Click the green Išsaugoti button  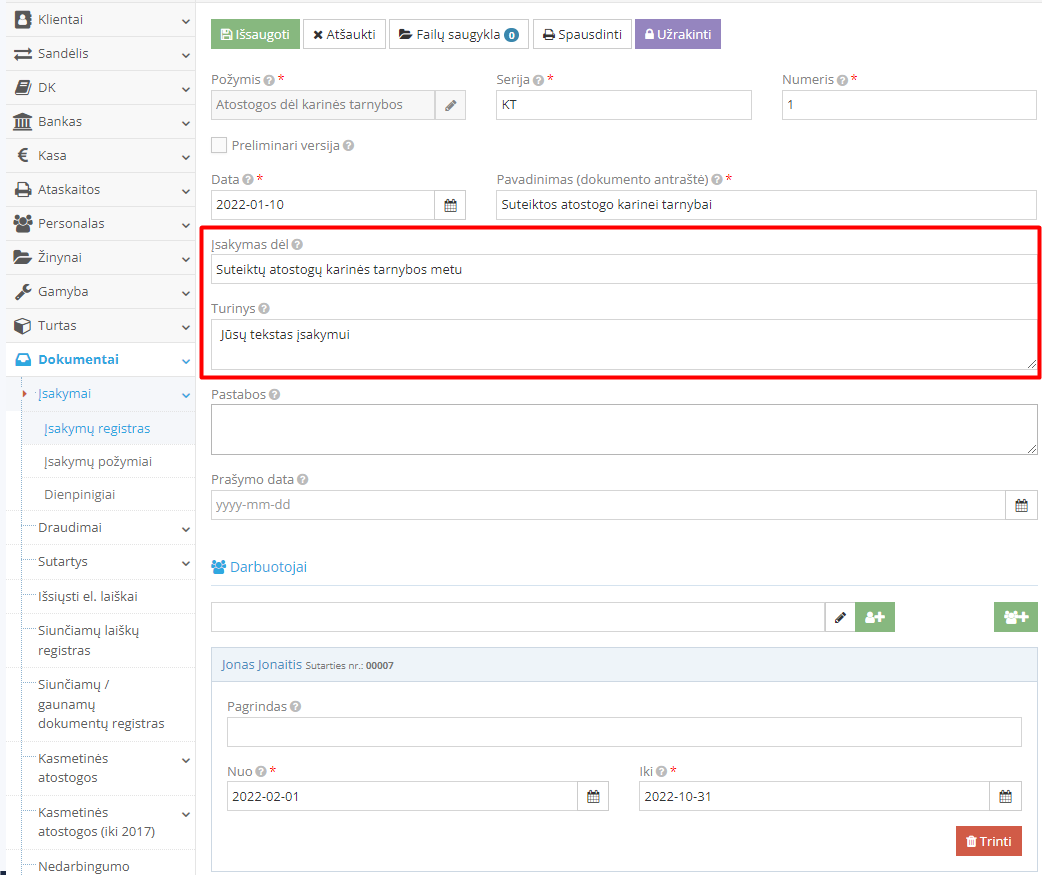point(255,34)
